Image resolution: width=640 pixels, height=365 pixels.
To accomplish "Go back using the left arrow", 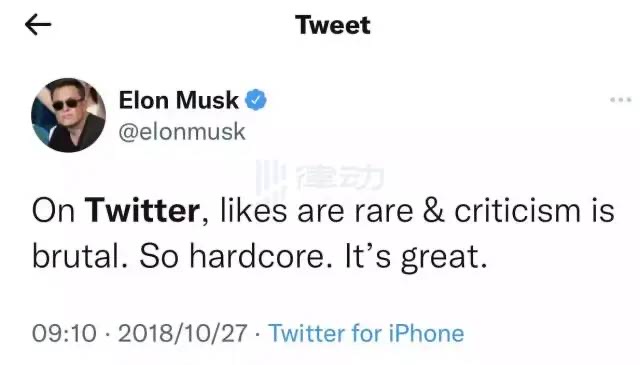I will [38, 24].
